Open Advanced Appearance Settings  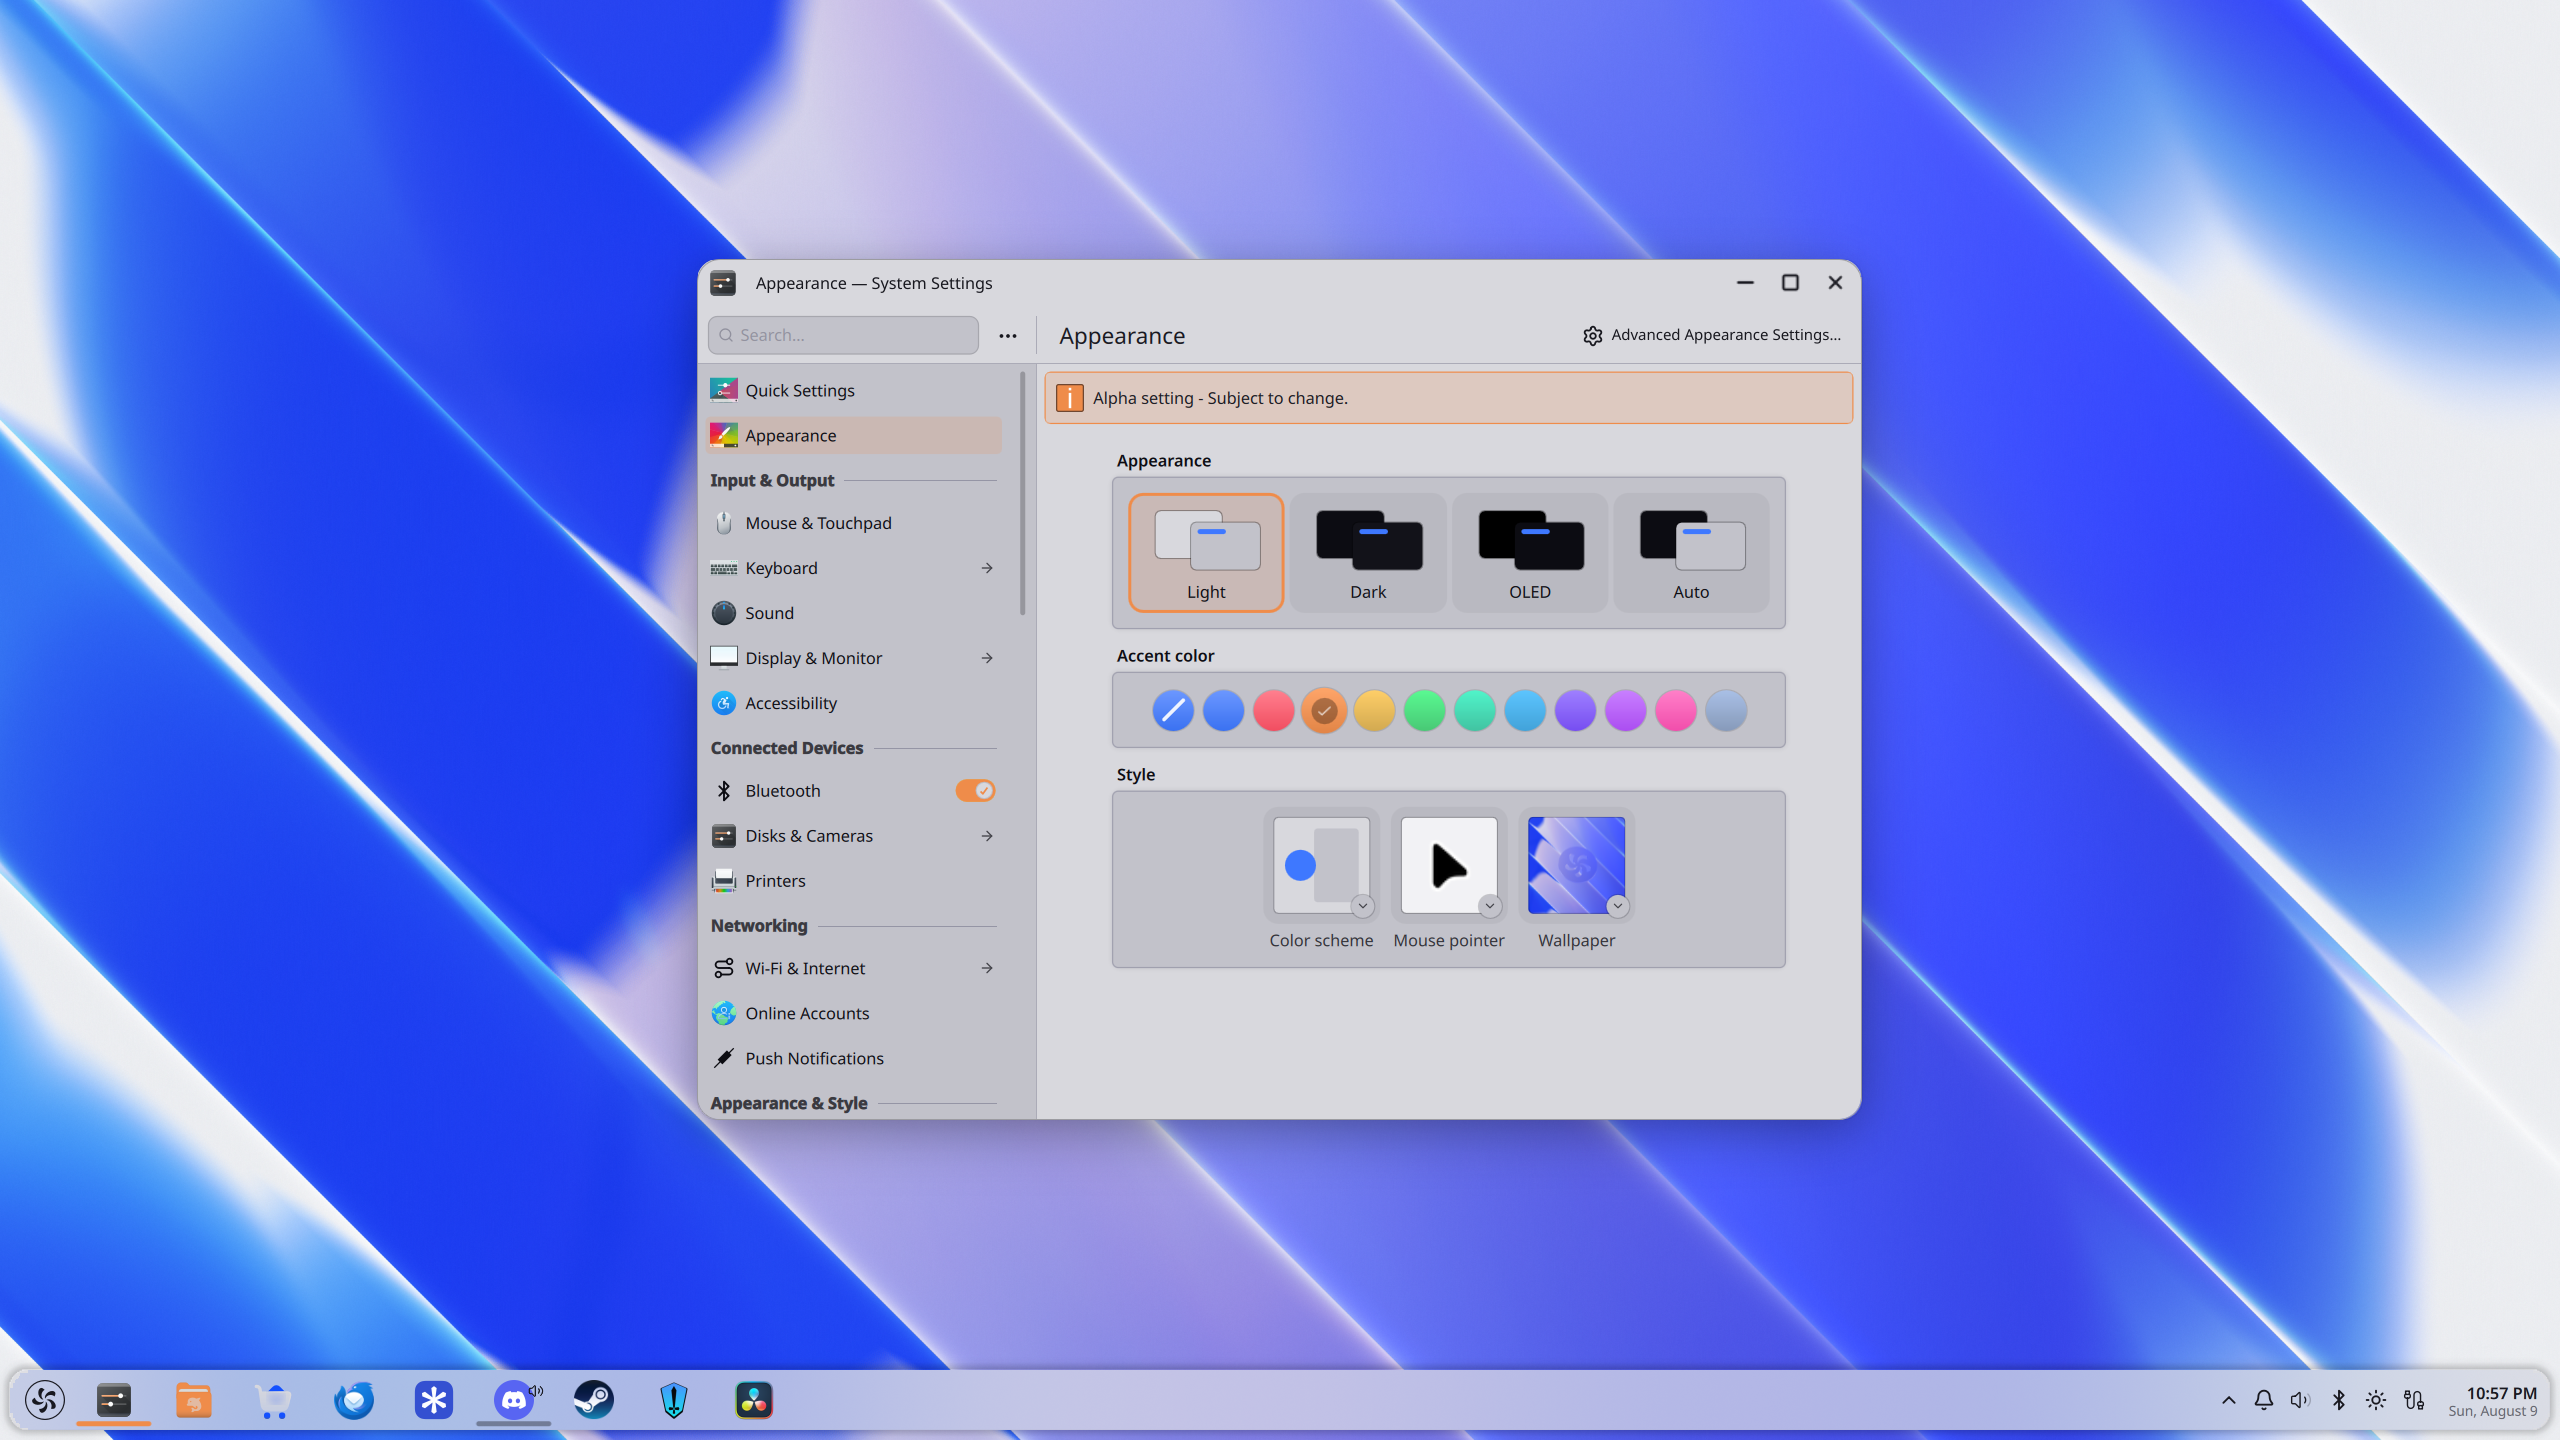click(1712, 335)
